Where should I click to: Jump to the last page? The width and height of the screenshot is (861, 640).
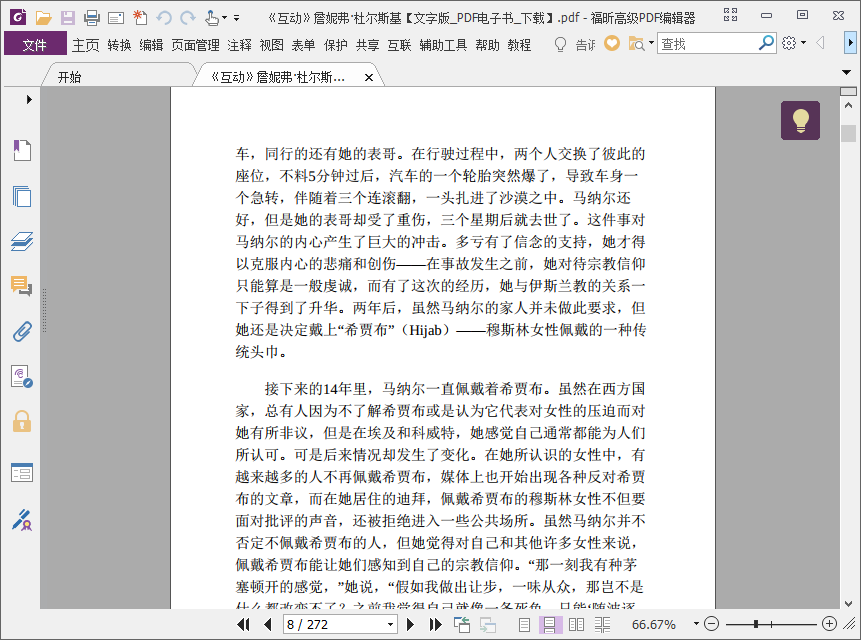coord(435,624)
